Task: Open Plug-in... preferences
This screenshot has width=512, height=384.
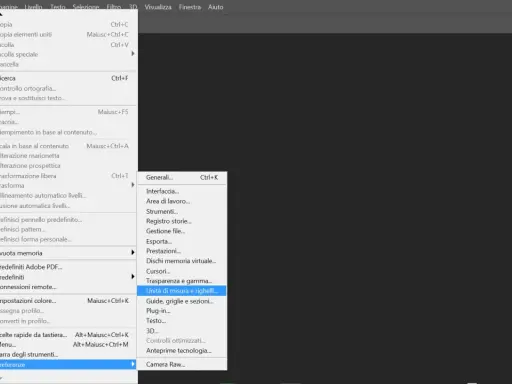Action: (x=182, y=311)
